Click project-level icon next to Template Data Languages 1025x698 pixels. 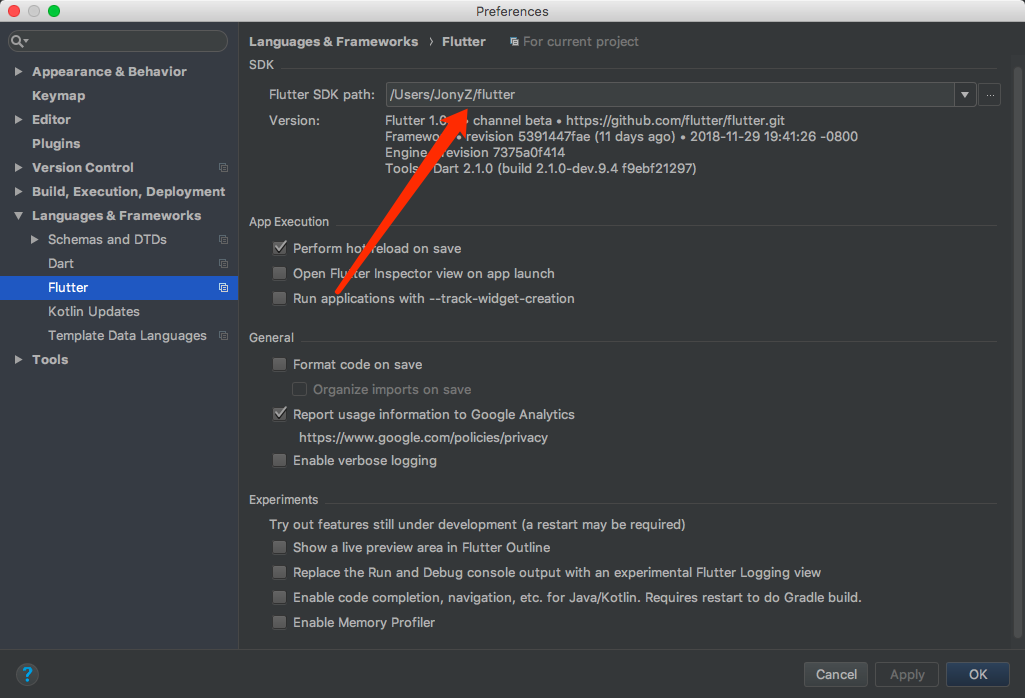tap(224, 335)
